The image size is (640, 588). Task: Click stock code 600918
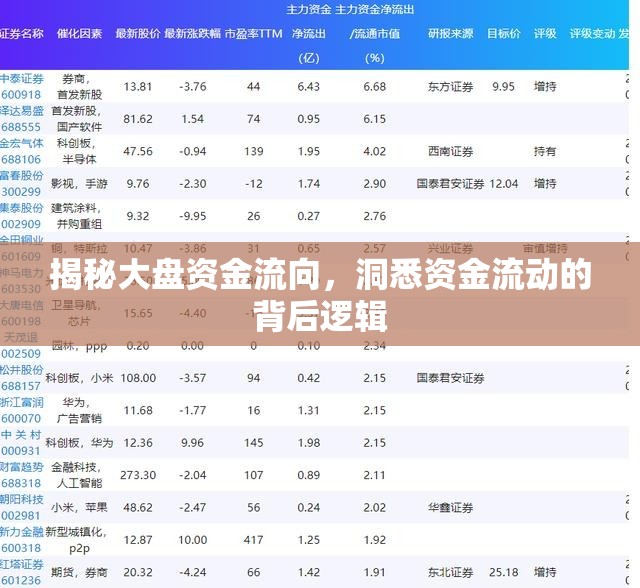click(x=21, y=95)
